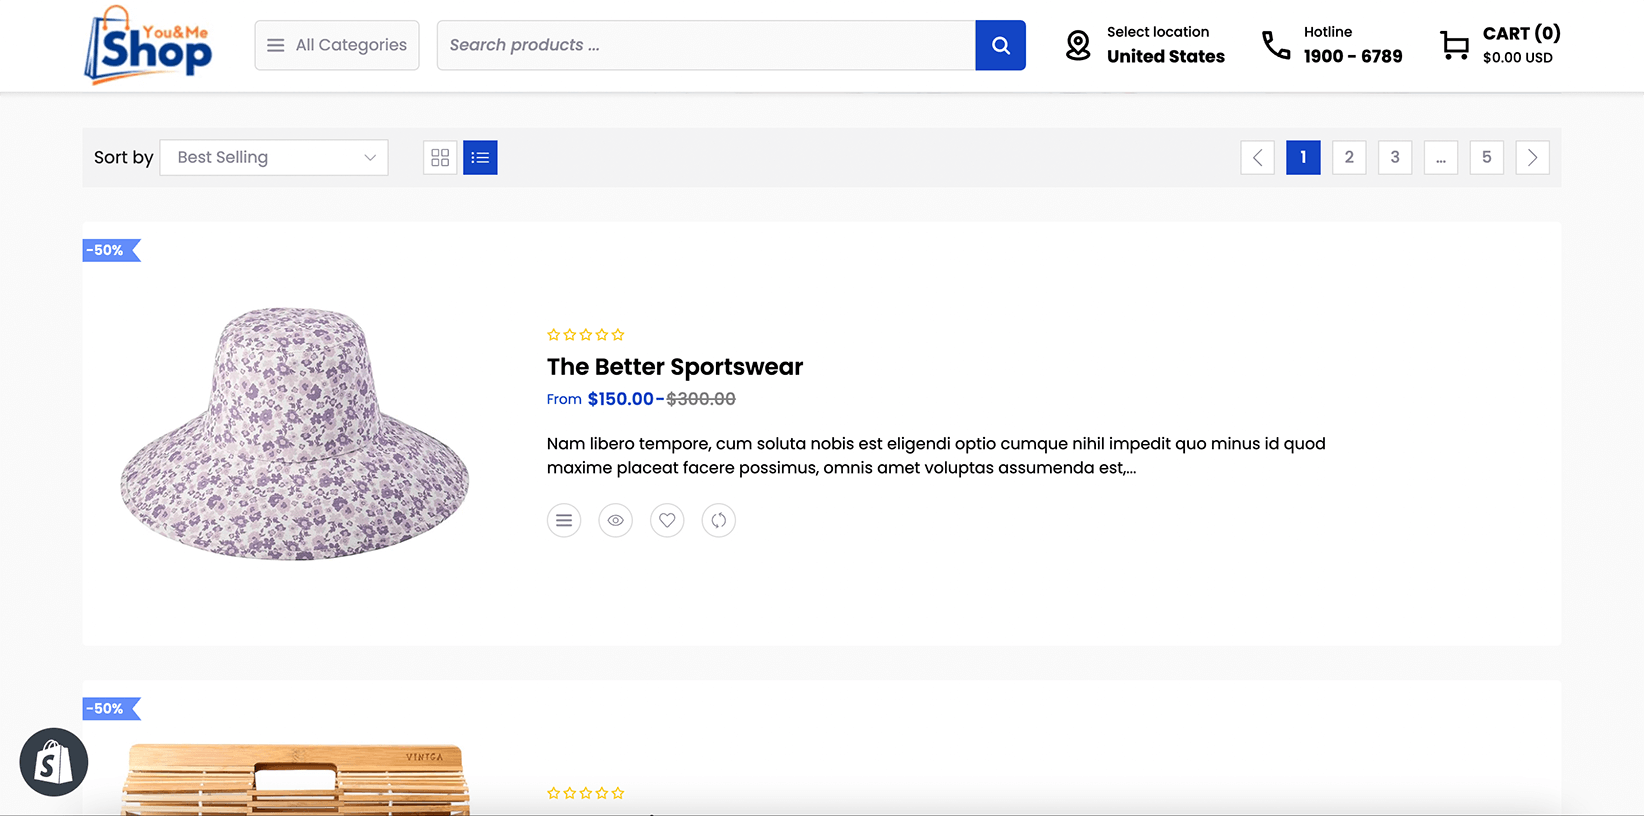Open The Better Sportswear product link

point(675,367)
